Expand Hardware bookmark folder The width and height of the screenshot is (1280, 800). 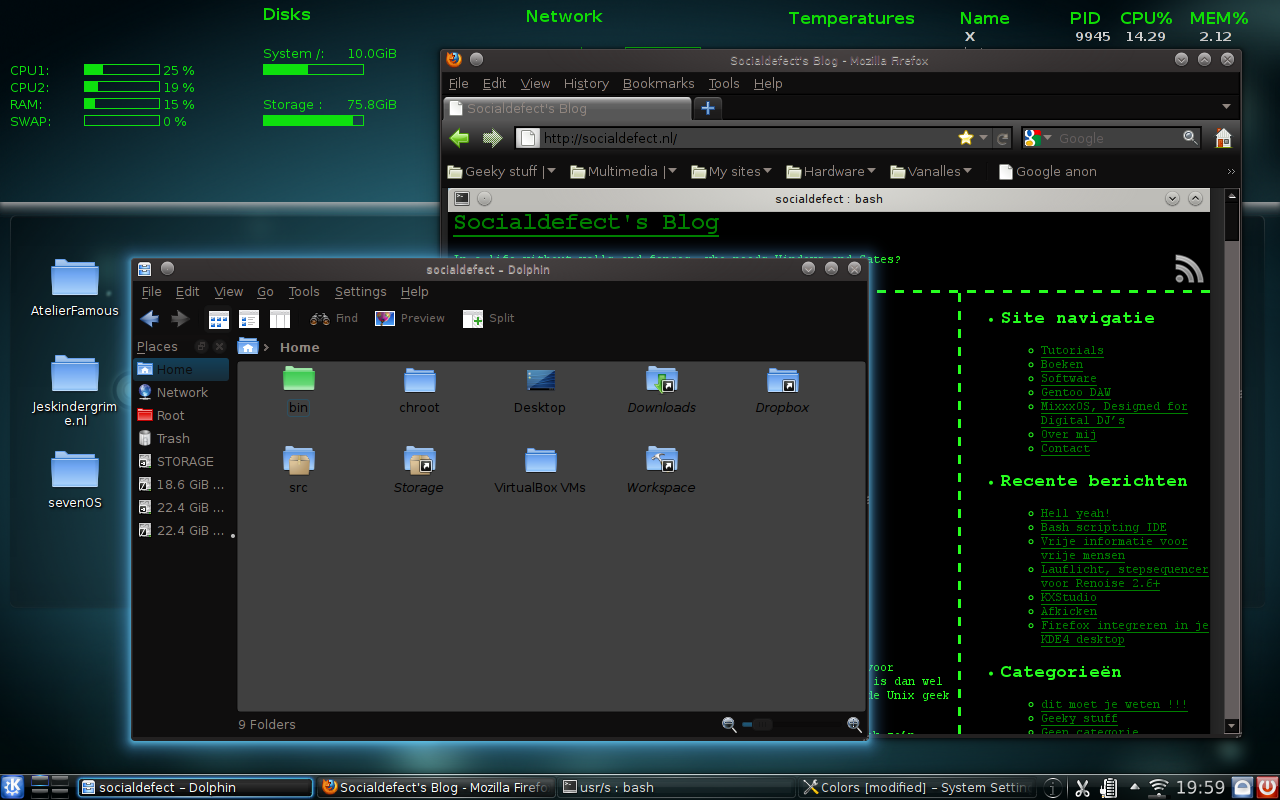[x=831, y=171]
